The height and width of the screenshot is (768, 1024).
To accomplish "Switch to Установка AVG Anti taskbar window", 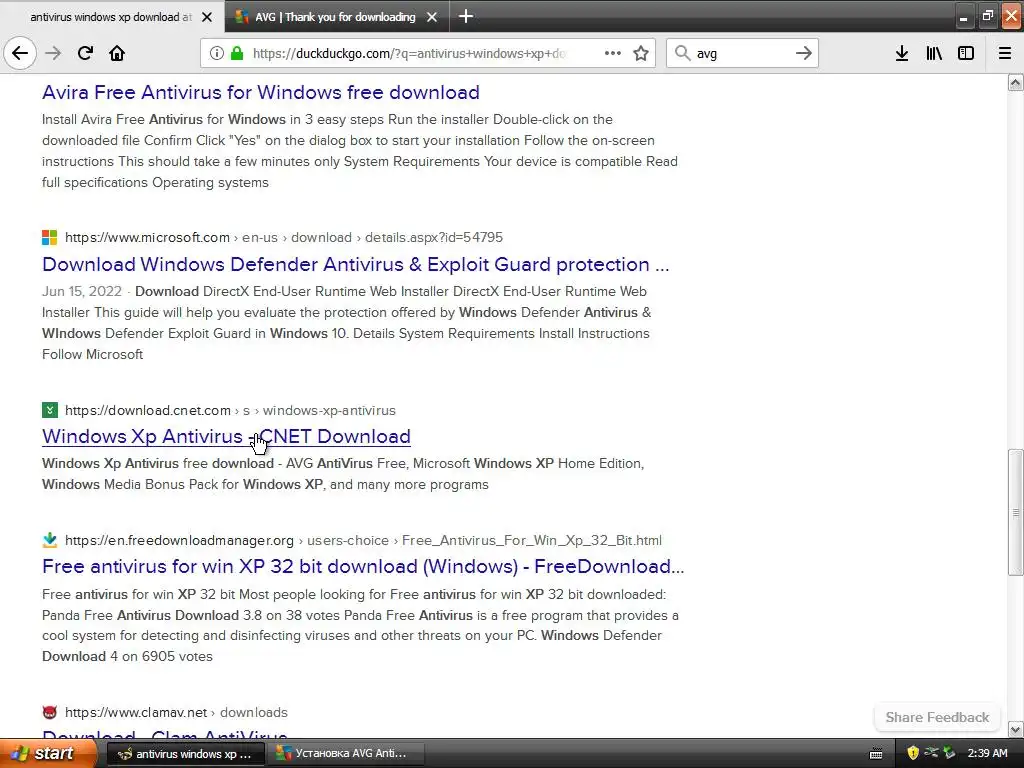I will pyautogui.click(x=346, y=754).
